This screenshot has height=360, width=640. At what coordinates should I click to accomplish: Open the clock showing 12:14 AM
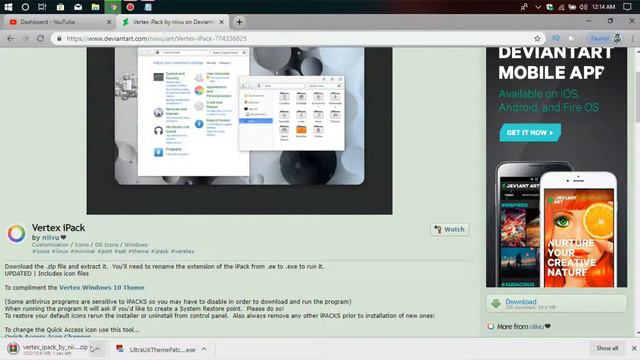click(603, 7)
